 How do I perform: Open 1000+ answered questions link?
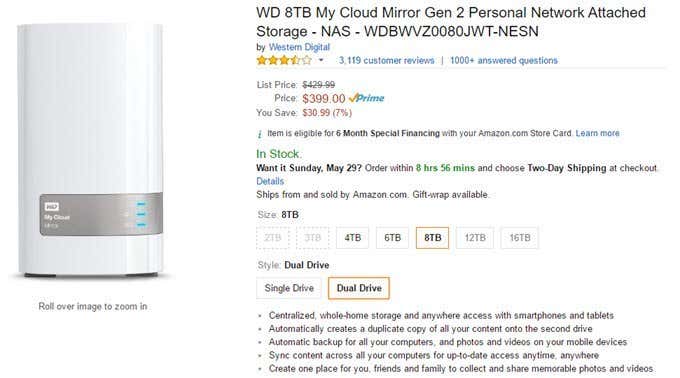point(504,61)
